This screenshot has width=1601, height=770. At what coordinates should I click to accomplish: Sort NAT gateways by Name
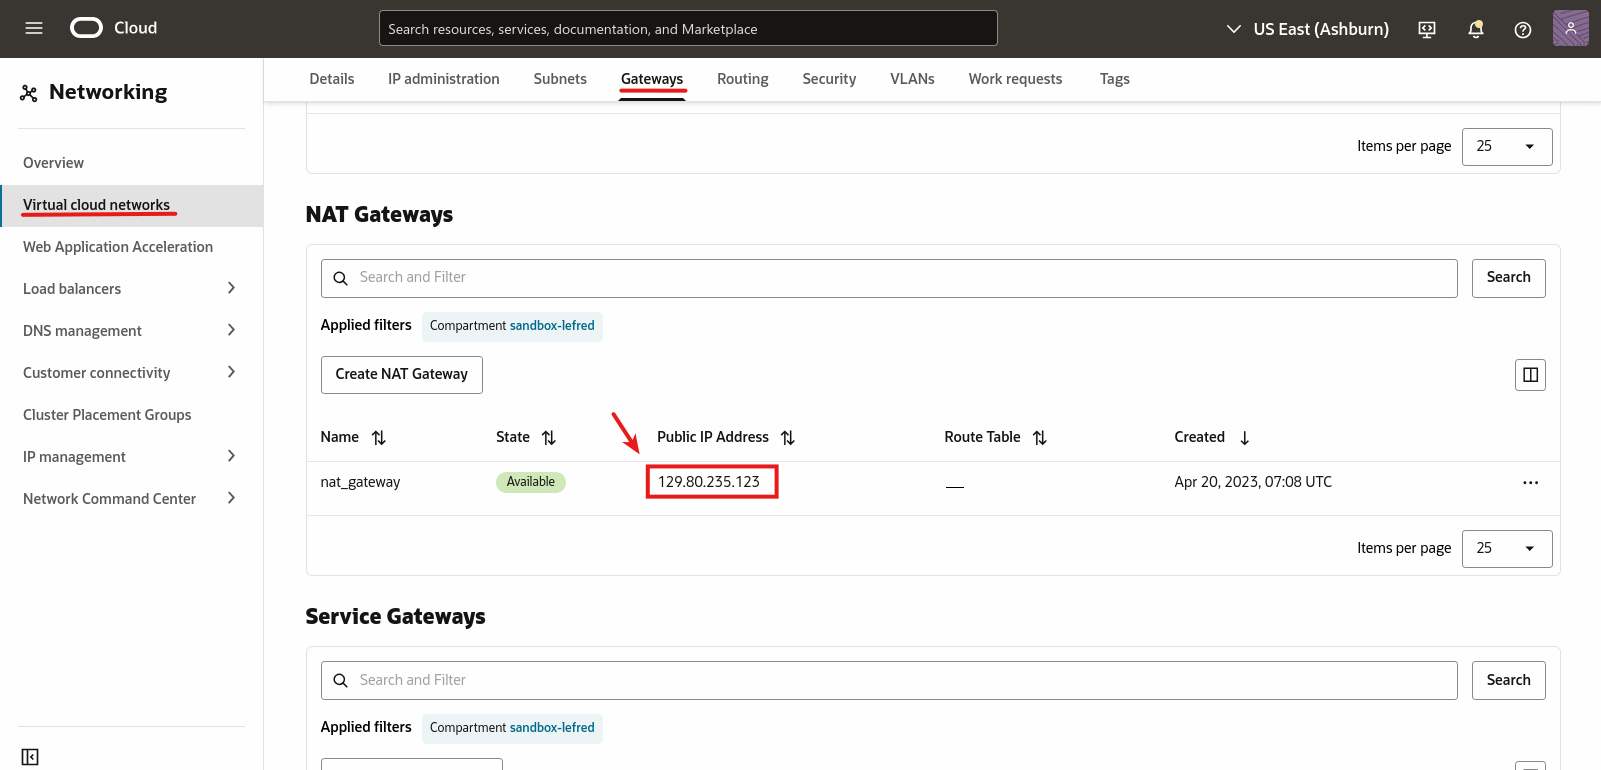378,438
